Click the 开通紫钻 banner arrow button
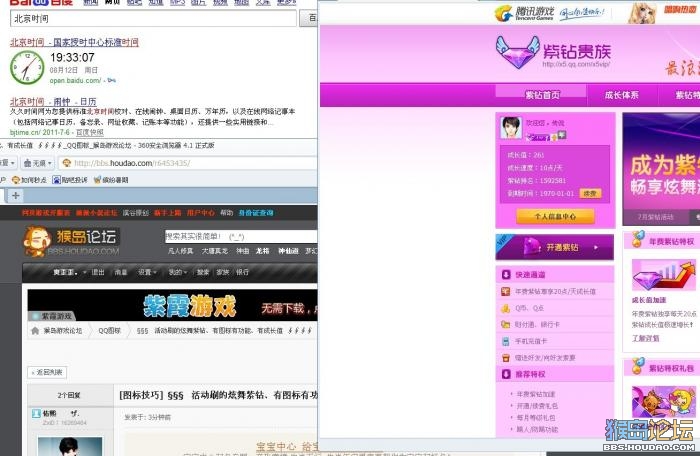 [596, 247]
